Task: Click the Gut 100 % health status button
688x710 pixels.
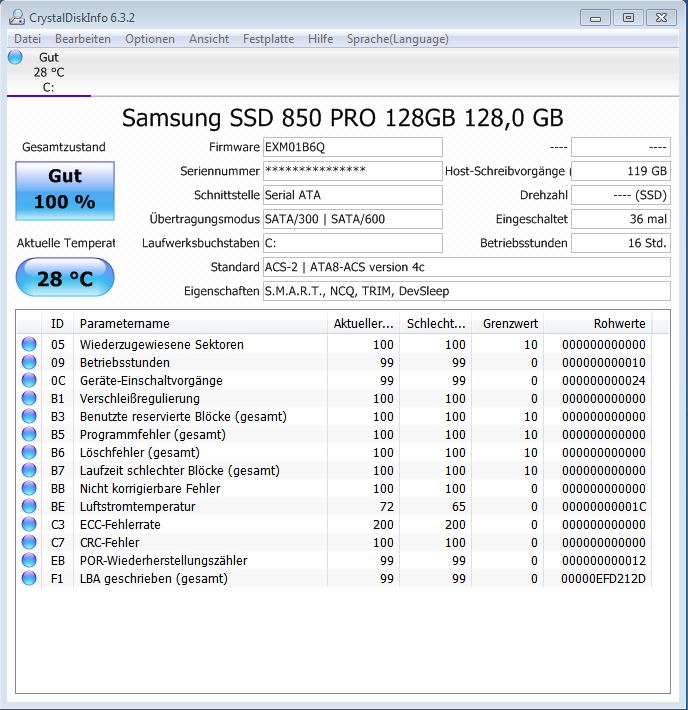Action: click(x=65, y=191)
